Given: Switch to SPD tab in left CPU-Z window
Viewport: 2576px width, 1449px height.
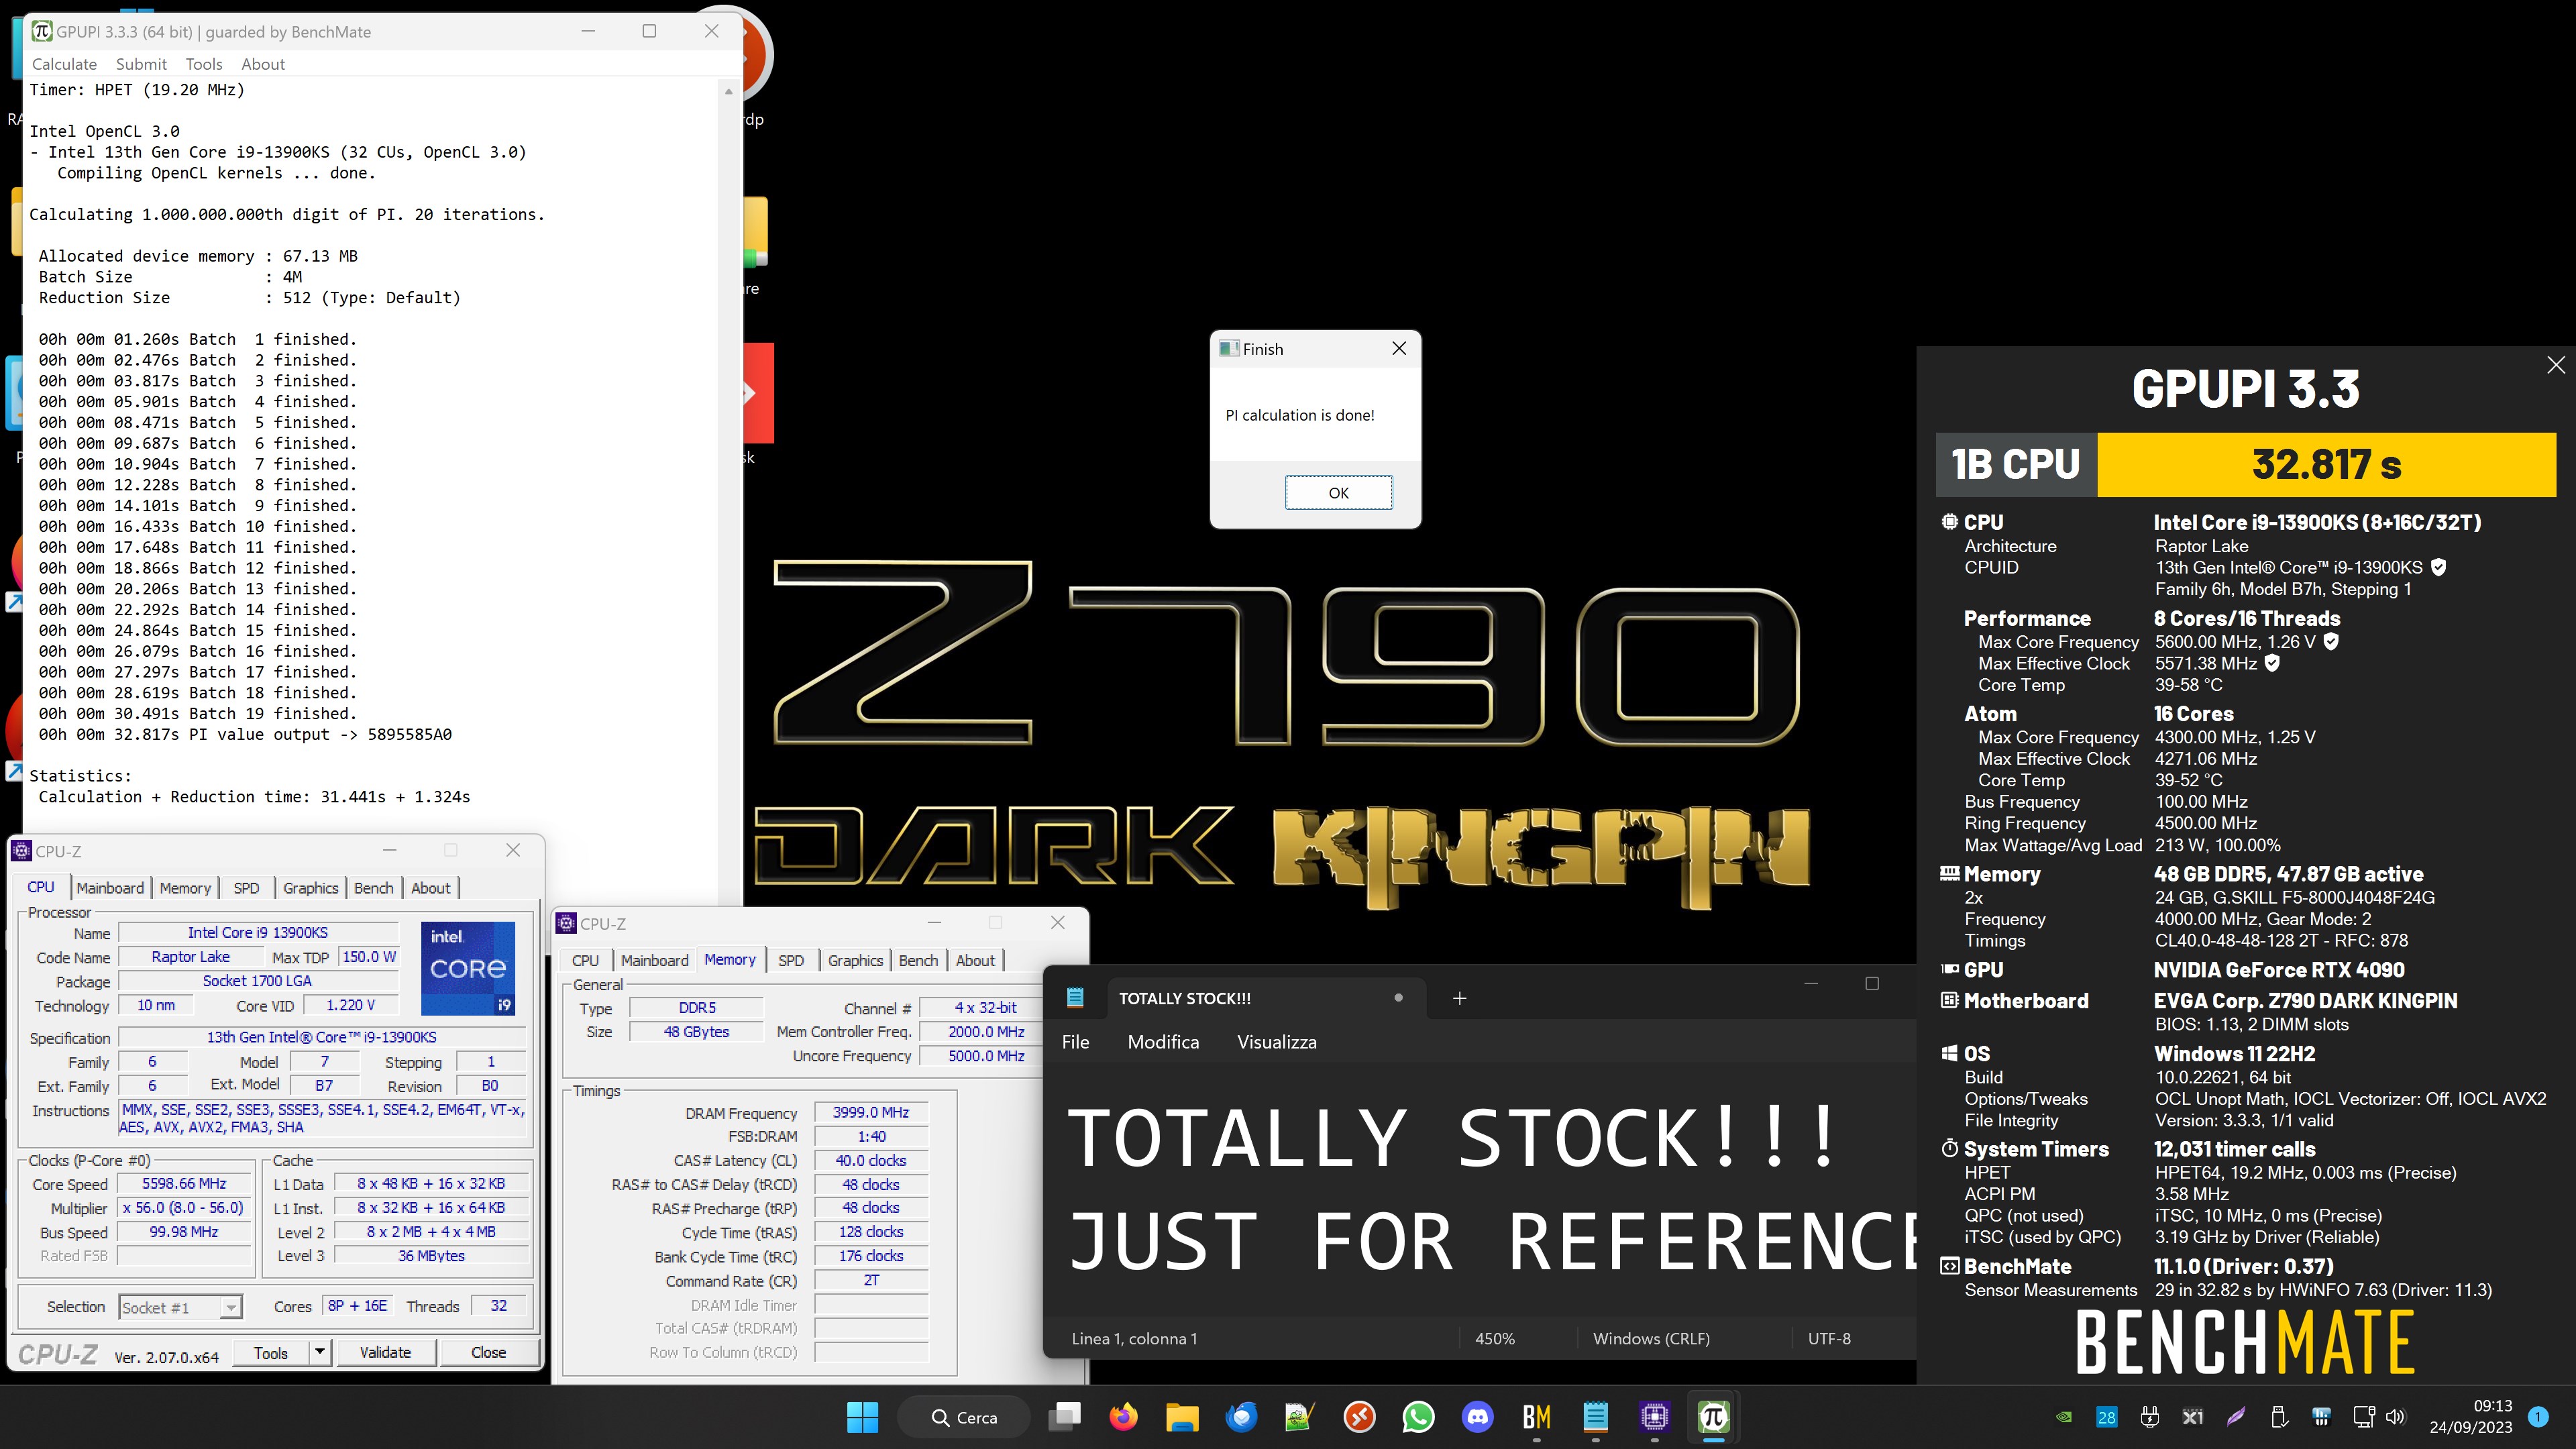Looking at the screenshot, I should click(x=246, y=888).
